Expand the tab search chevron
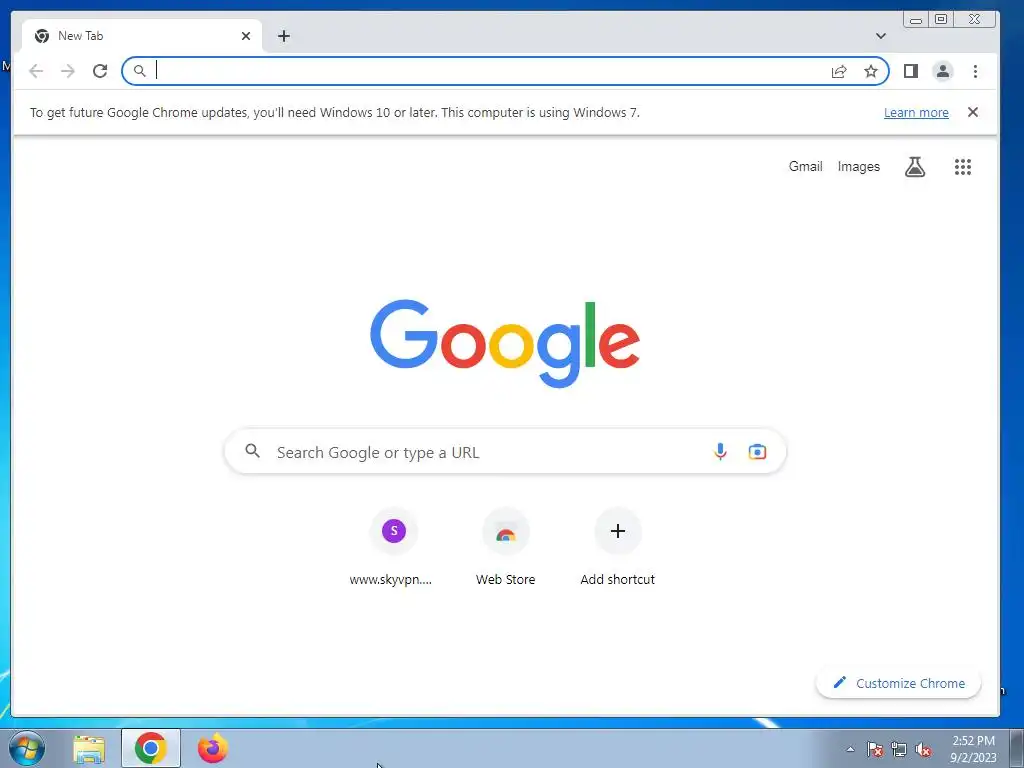The image size is (1024, 768). (881, 36)
